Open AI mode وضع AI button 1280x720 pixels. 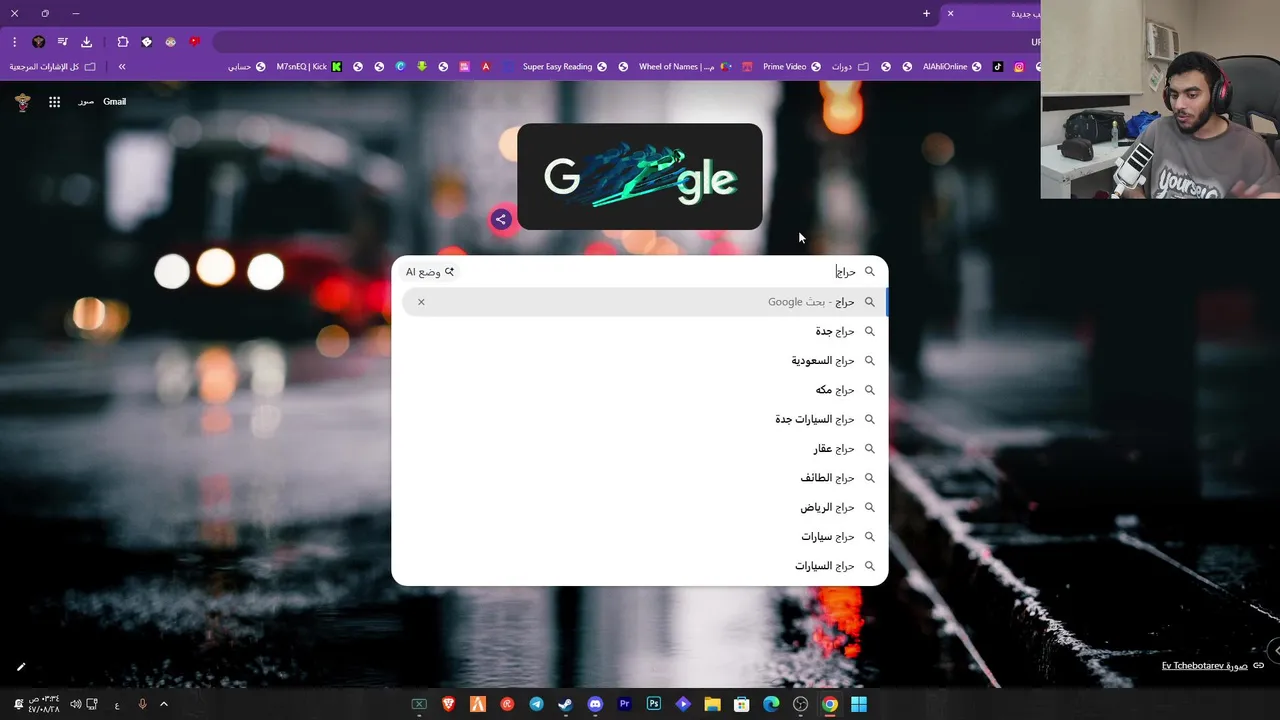pos(430,272)
